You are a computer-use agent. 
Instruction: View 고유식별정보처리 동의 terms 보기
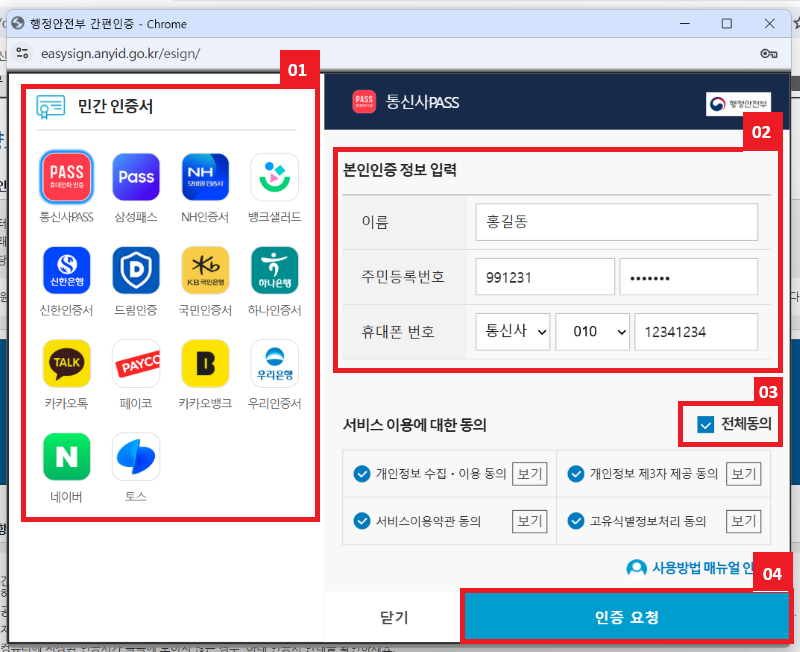pyautogui.click(x=743, y=521)
